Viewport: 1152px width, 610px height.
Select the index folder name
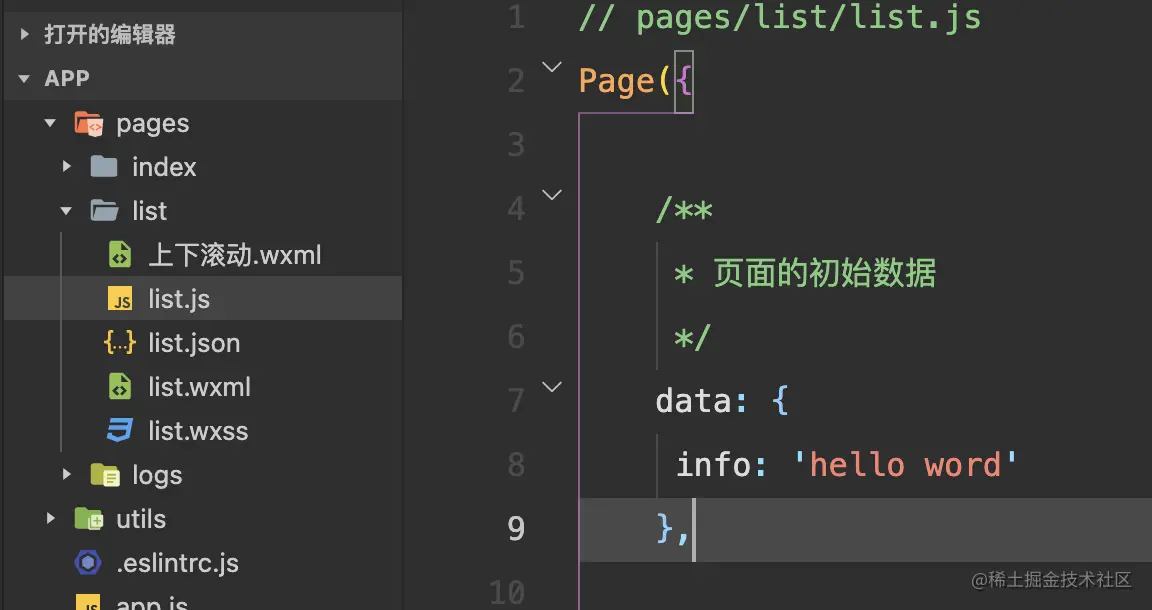[164, 167]
